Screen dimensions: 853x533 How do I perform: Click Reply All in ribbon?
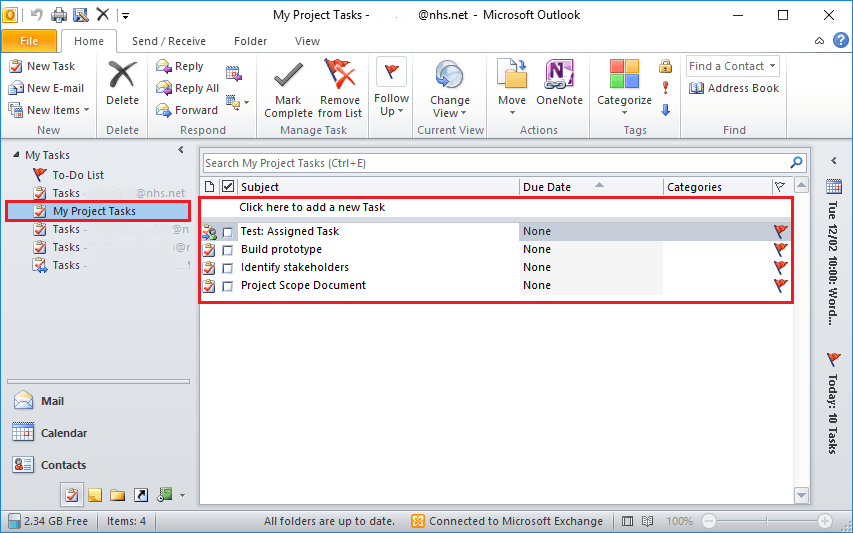click(187, 88)
